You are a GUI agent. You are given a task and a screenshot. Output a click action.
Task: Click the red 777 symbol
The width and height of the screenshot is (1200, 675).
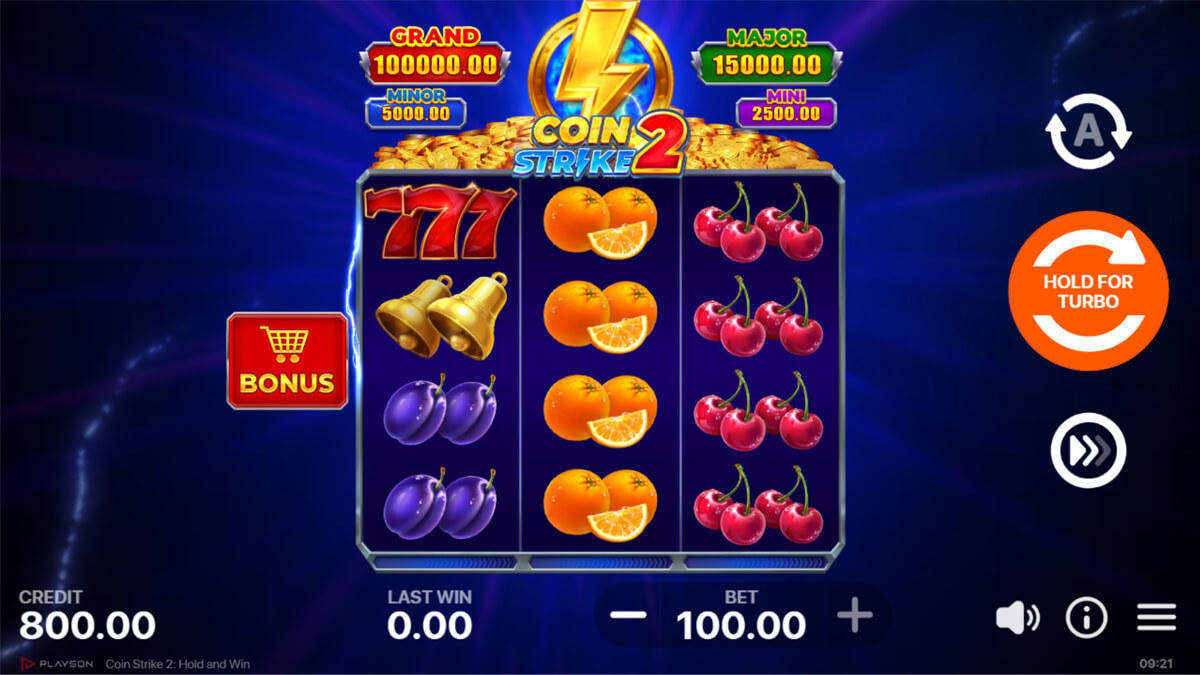(440, 222)
